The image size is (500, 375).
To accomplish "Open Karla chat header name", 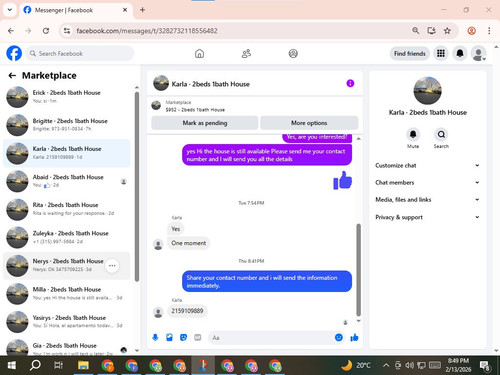I will point(210,84).
